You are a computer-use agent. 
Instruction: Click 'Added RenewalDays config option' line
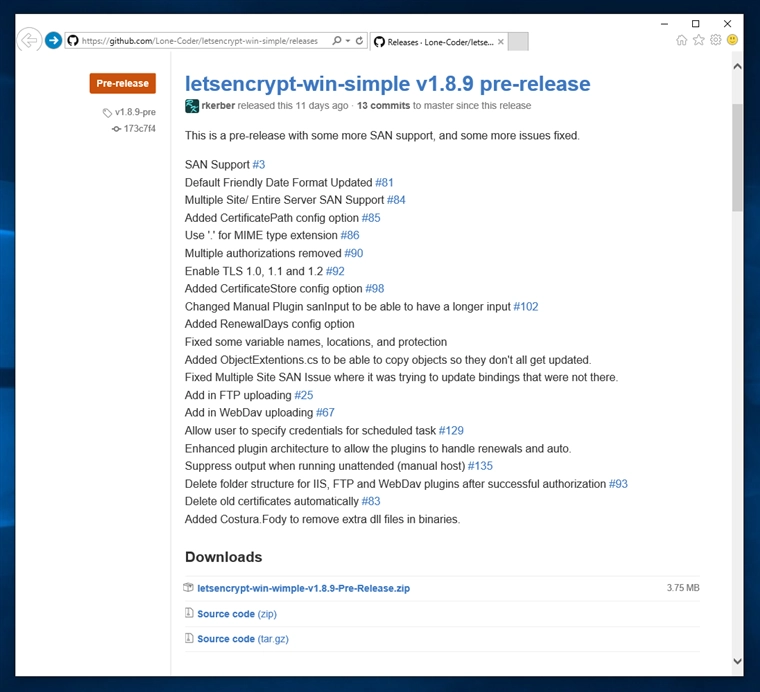(269, 324)
